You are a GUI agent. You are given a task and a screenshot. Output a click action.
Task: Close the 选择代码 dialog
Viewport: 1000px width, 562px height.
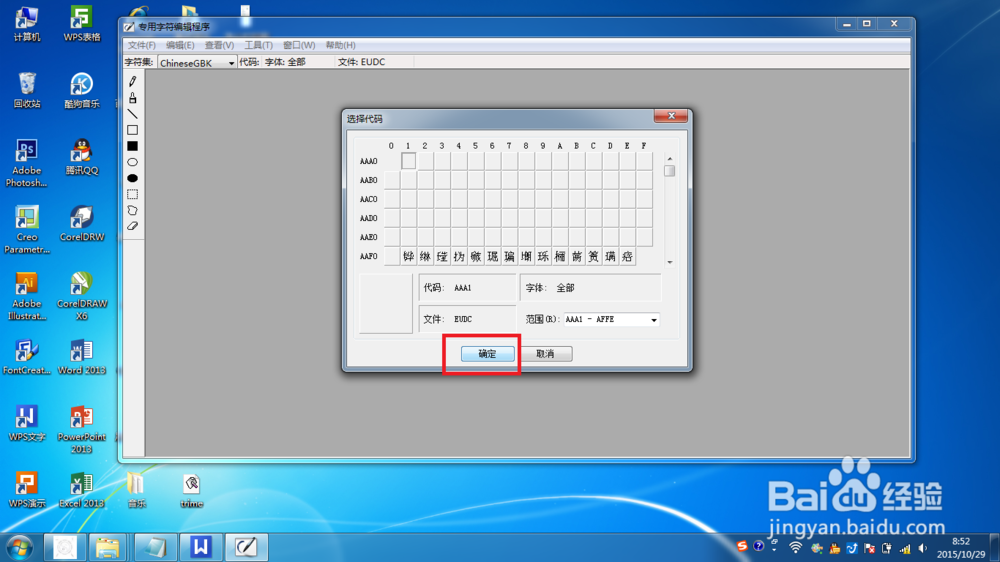(x=671, y=116)
